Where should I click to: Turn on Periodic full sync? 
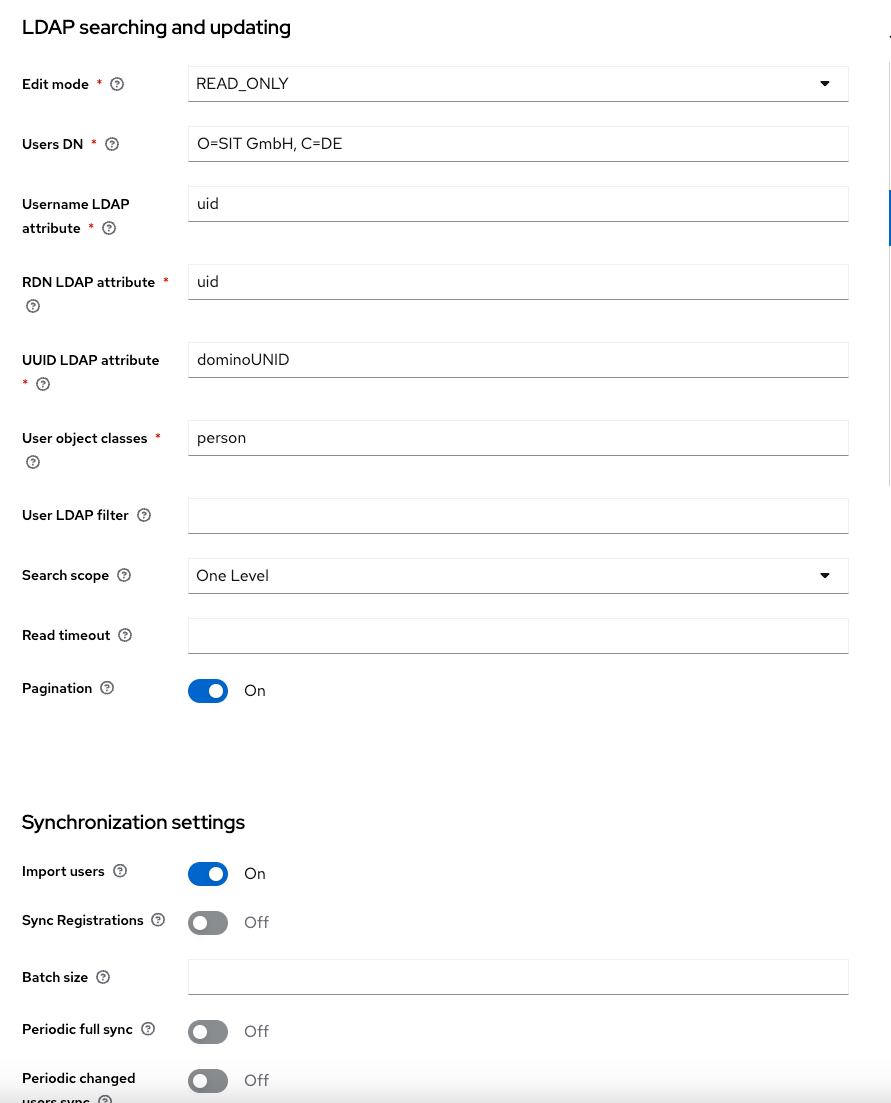coord(208,1032)
